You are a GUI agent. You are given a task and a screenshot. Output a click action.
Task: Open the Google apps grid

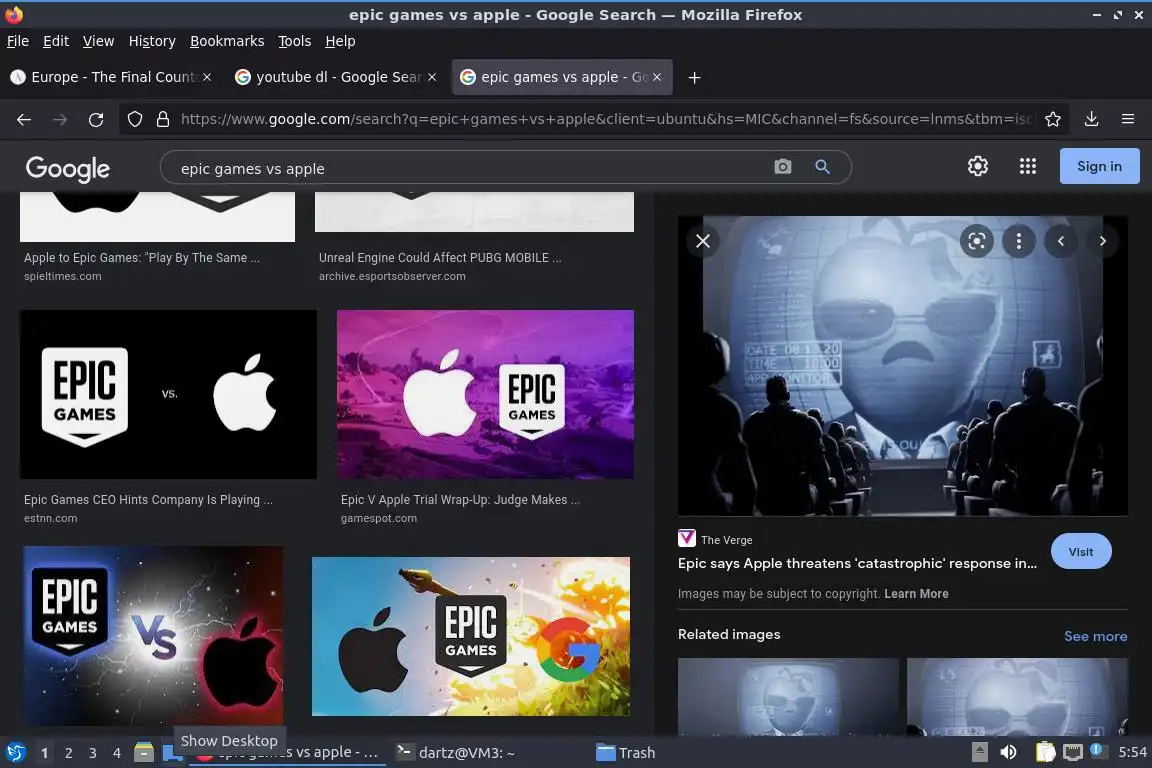click(x=1028, y=166)
